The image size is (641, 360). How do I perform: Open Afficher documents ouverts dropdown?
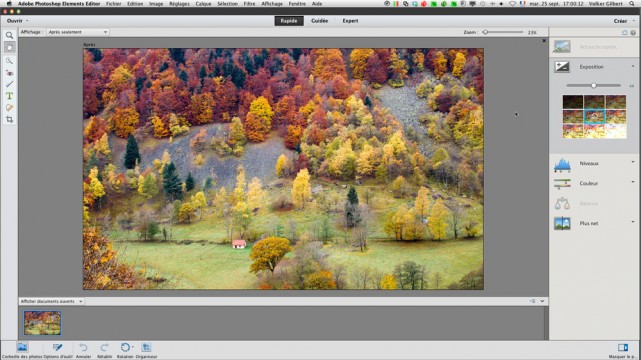point(51,301)
